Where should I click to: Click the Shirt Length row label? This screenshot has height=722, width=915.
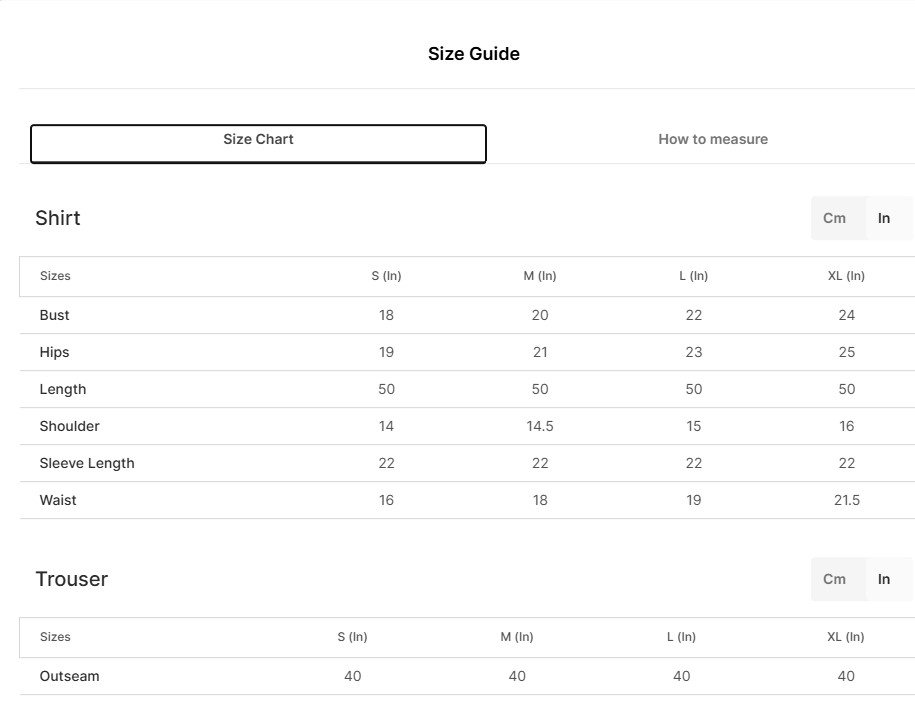63,389
